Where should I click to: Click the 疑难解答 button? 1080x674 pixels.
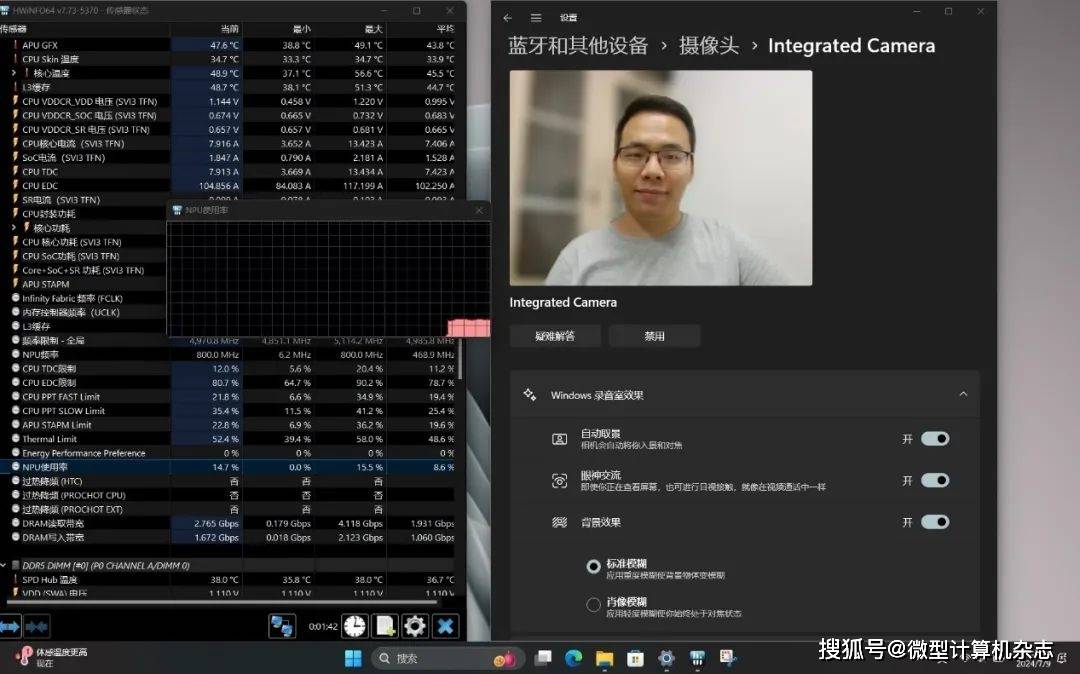click(x=555, y=336)
